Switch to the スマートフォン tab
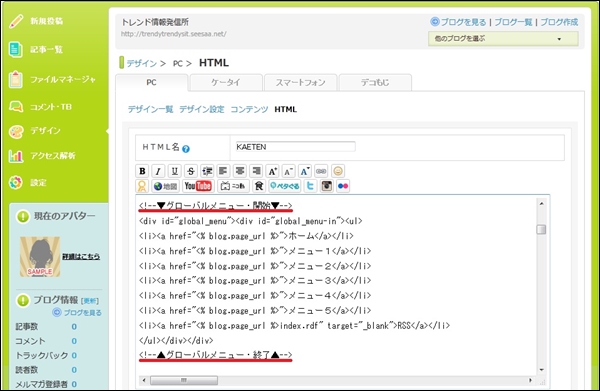600x391 pixels. 300,83
